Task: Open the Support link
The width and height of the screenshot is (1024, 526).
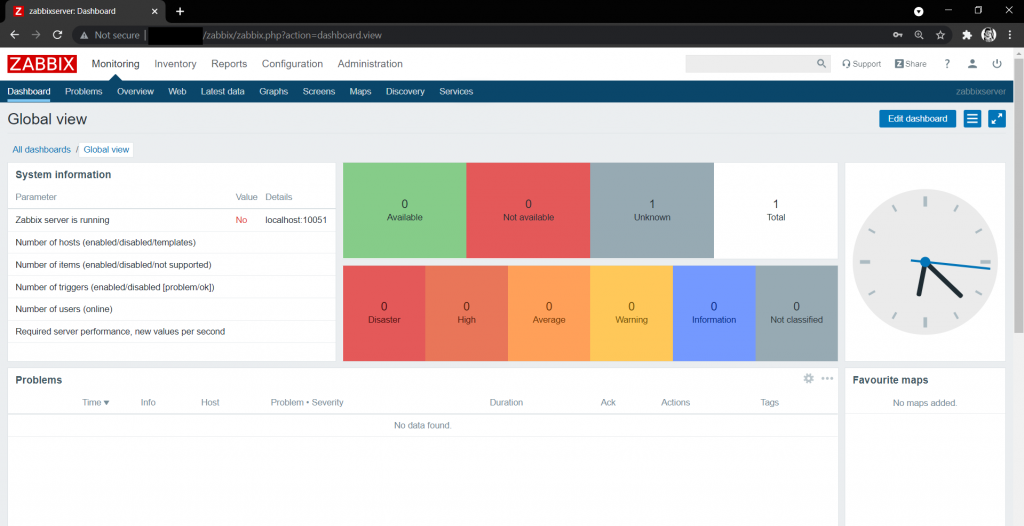Action: coord(861,64)
